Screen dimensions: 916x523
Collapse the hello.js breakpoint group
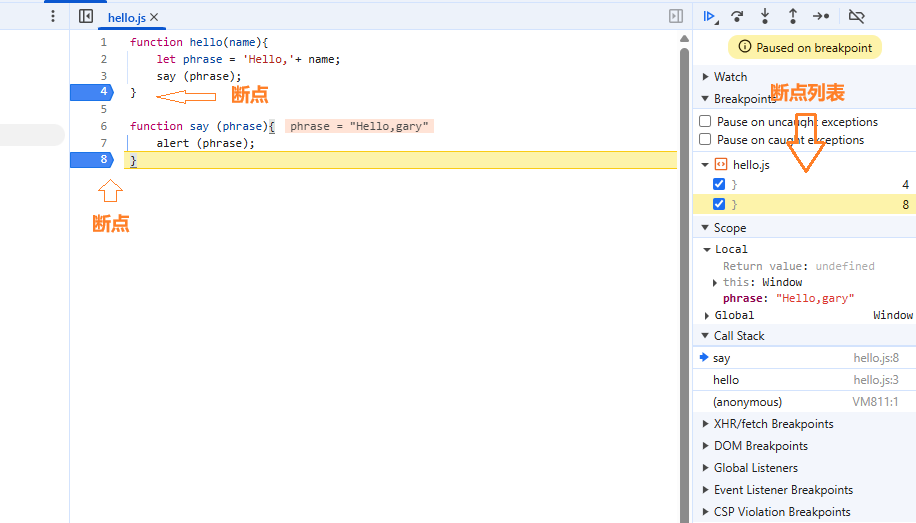706,165
